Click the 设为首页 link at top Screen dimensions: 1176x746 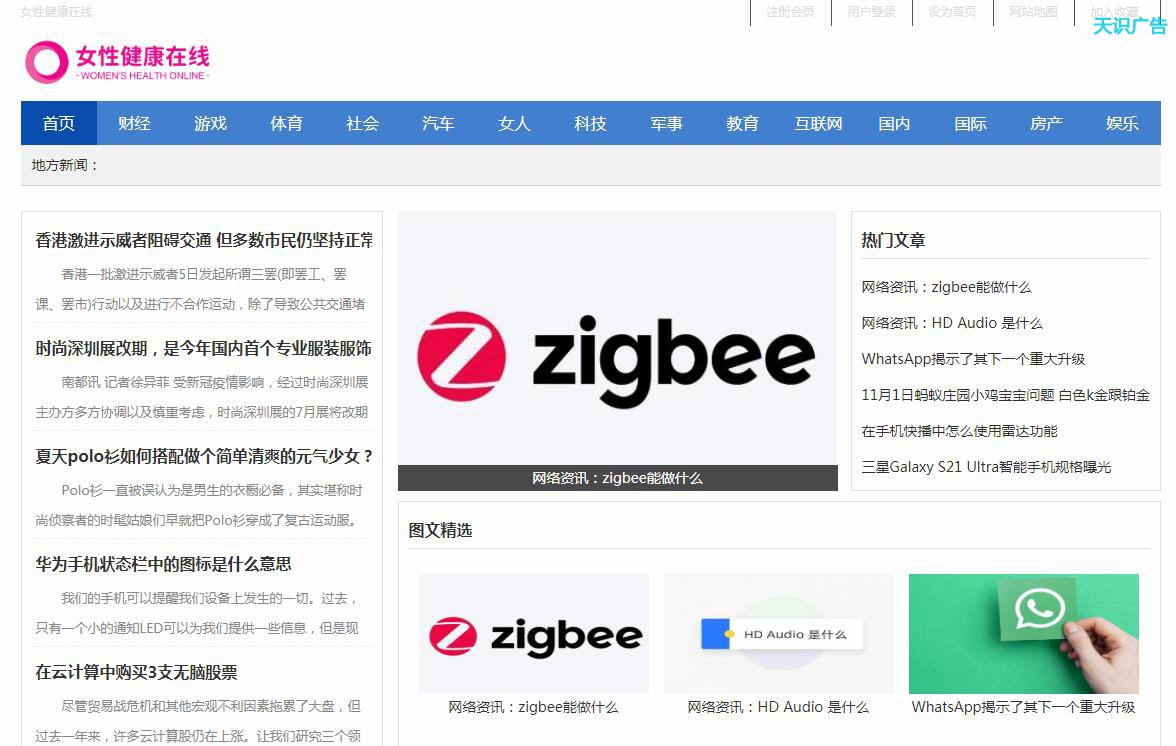pyautogui.click(x=952, y=11)
